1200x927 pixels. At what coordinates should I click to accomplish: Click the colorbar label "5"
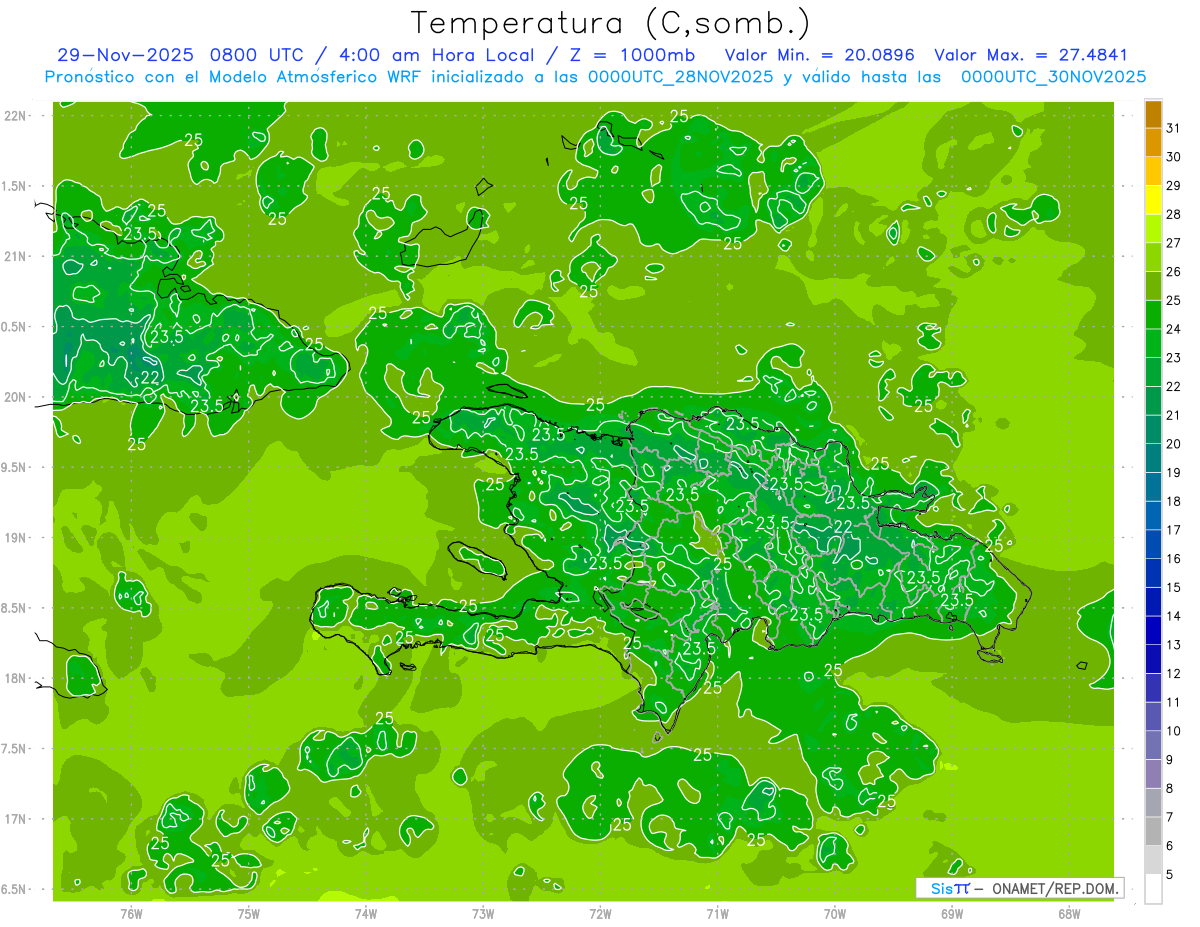point(1170,875)
